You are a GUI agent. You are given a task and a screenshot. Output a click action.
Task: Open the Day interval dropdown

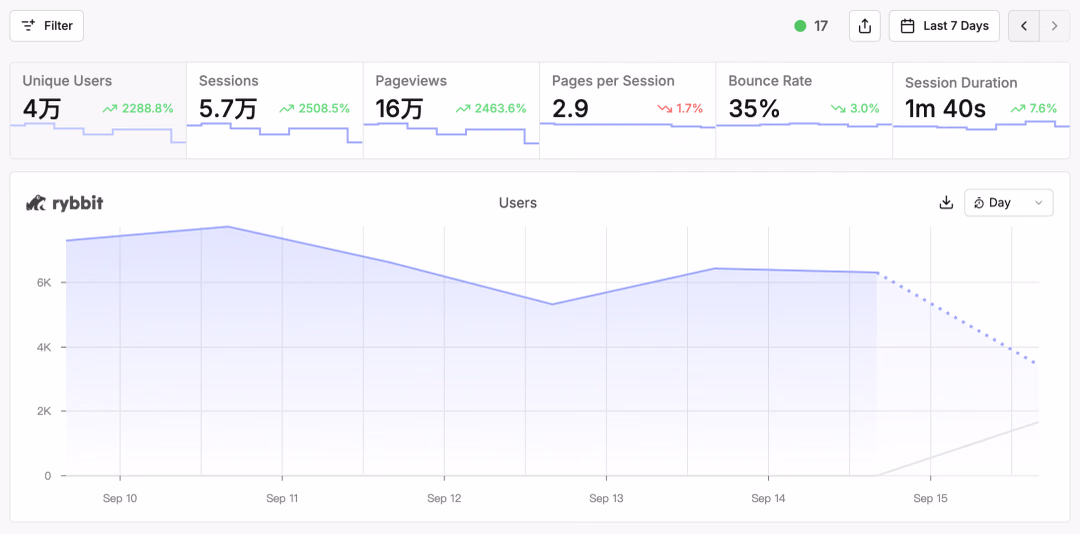(1008, 203)
